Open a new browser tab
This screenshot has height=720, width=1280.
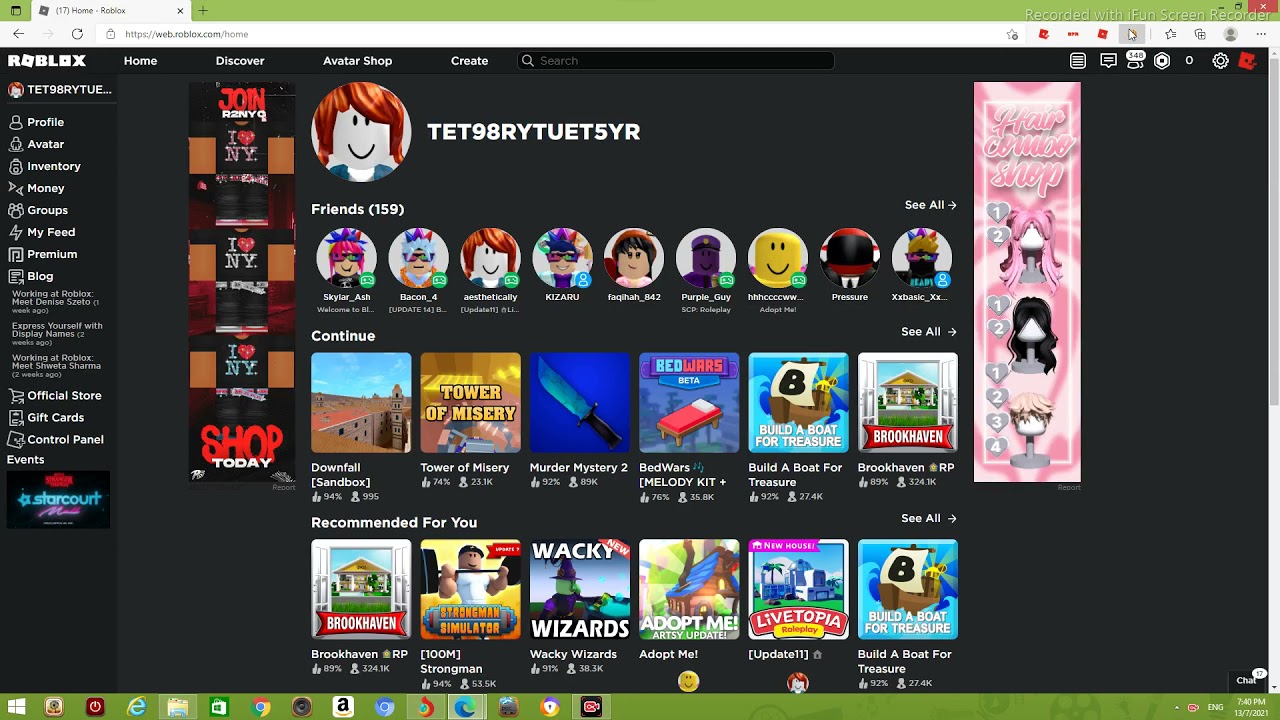click(x=203, y=11)
